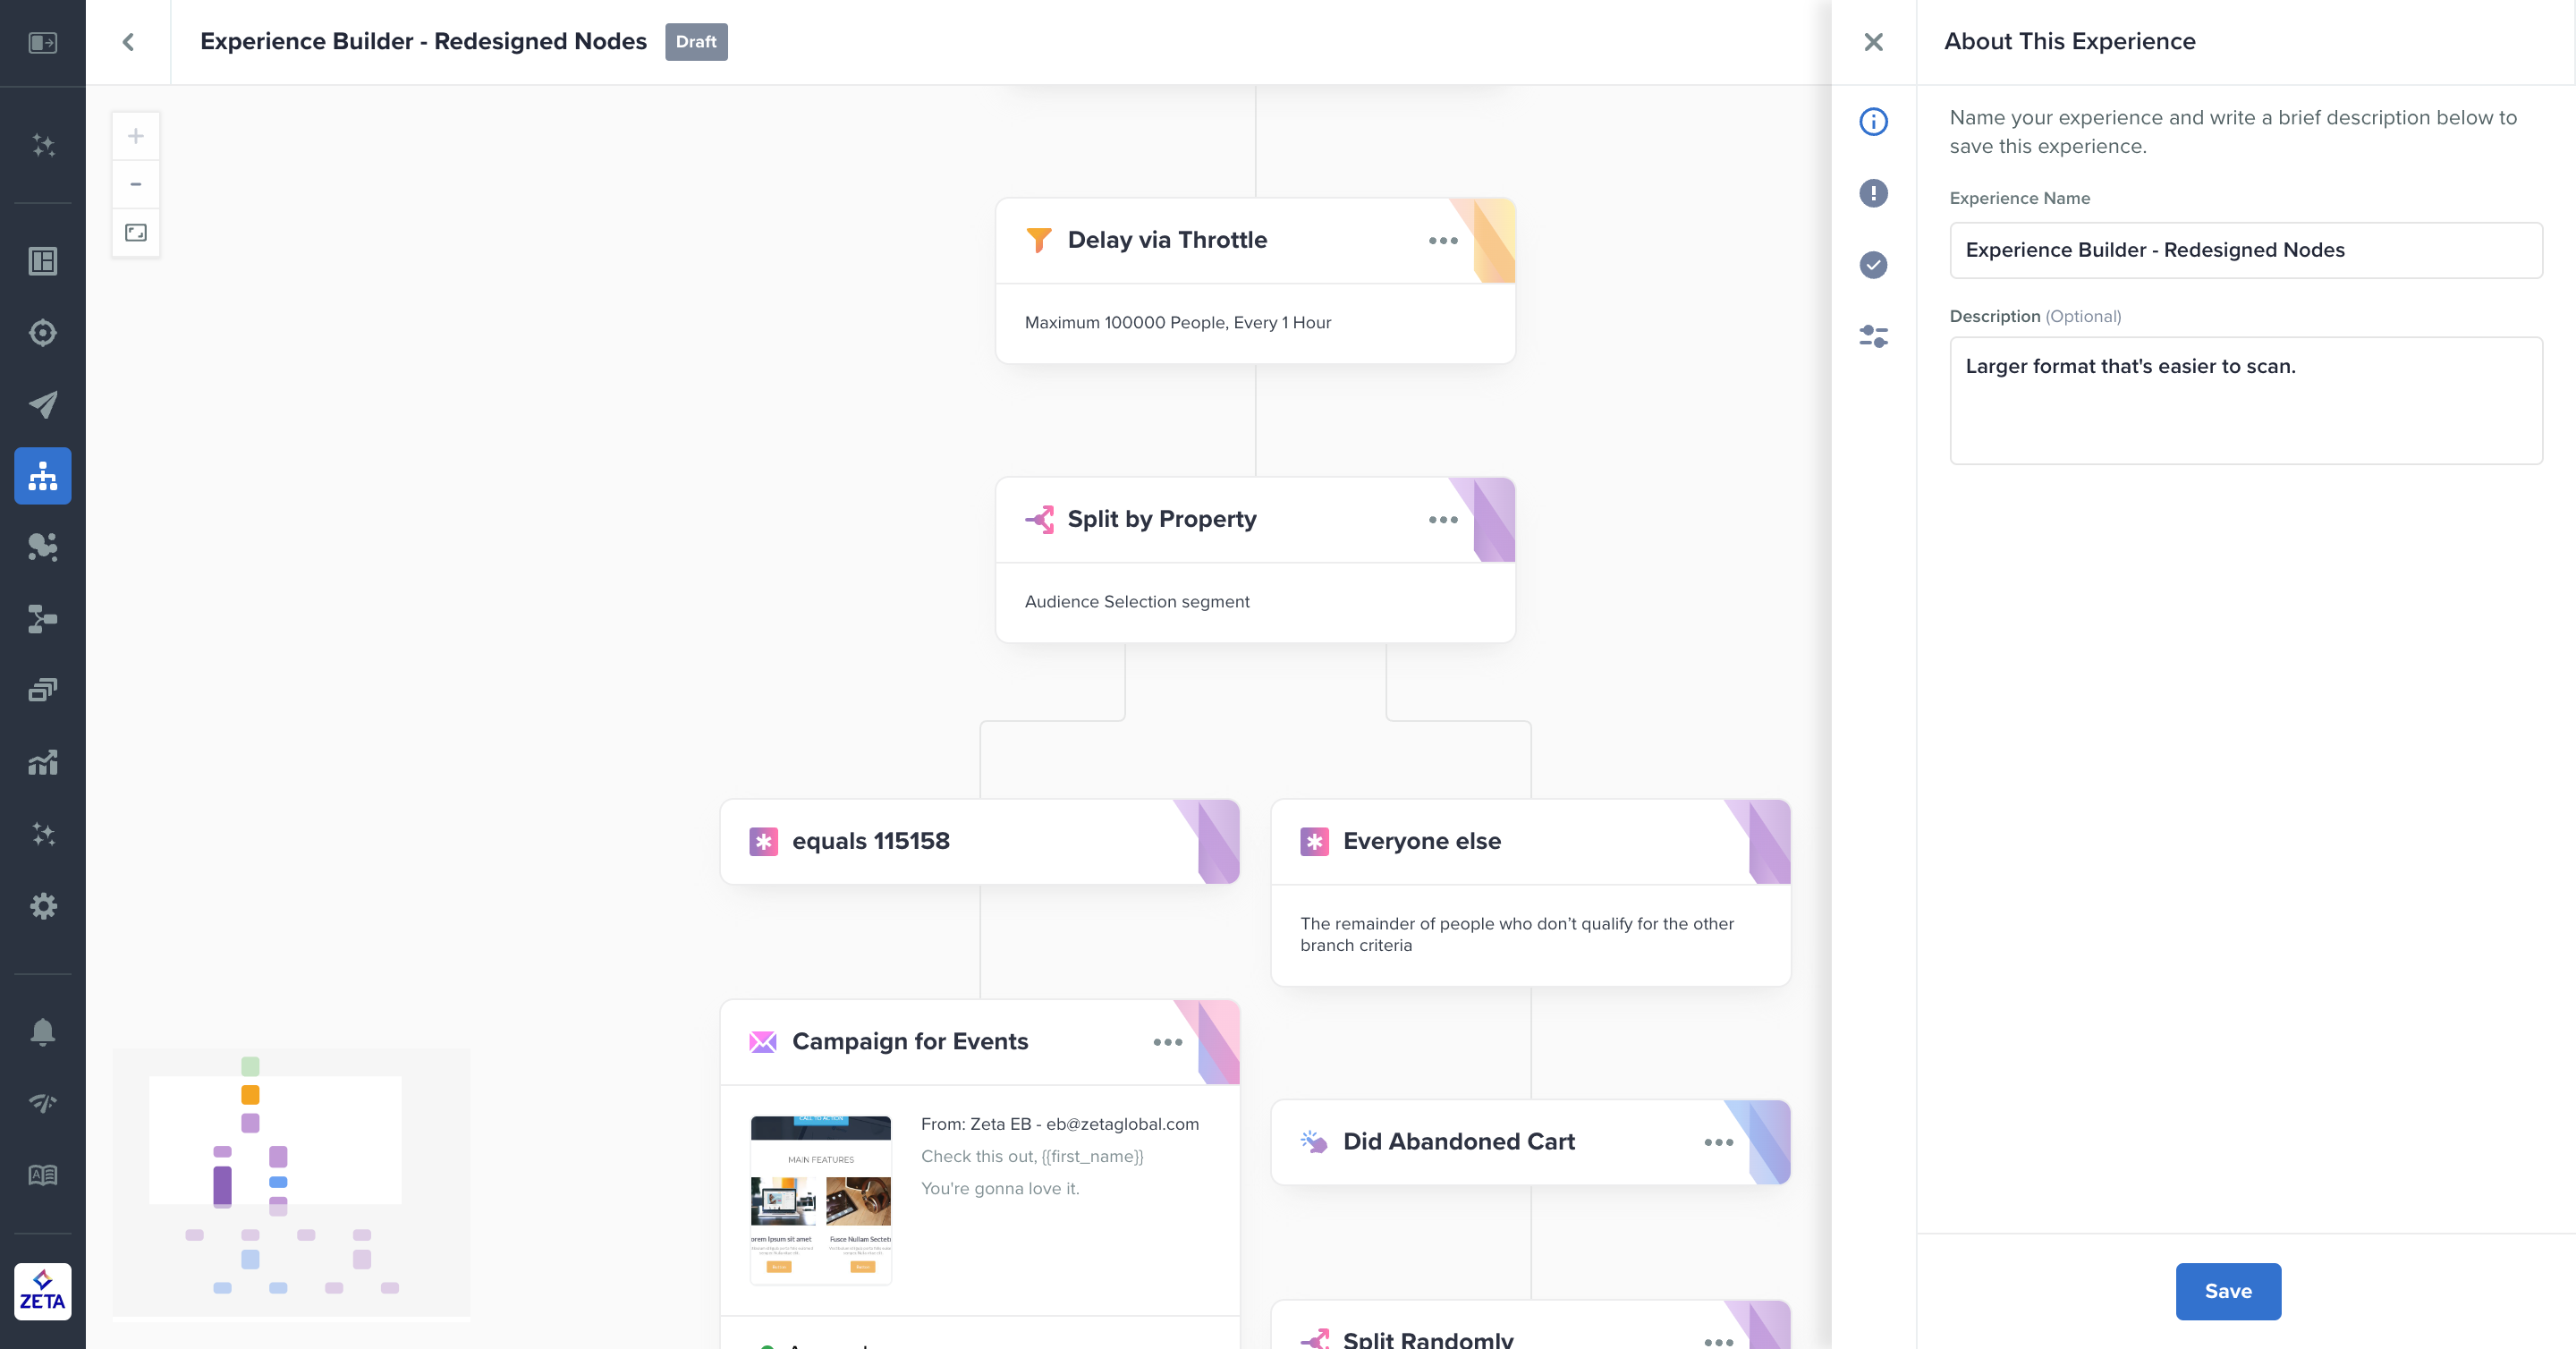Screen dimensions: 2576x1349
Task: Click the fit-to-screen canvas icon
Action: [136, 233]
